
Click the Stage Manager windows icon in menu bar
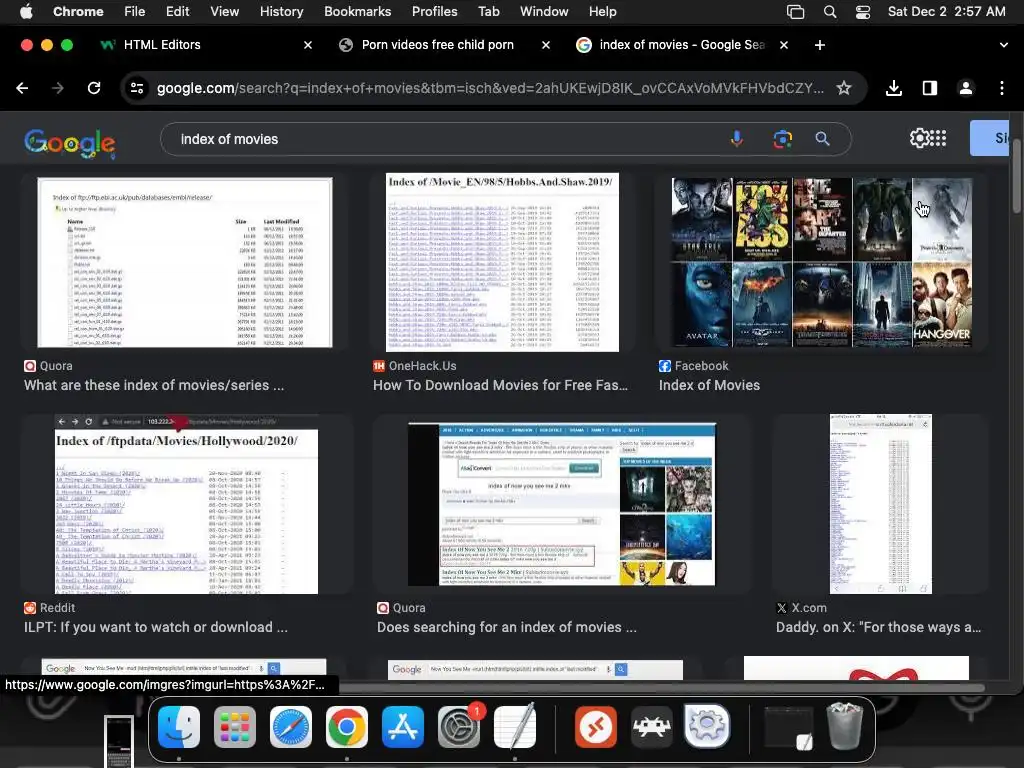click(795, 11)
